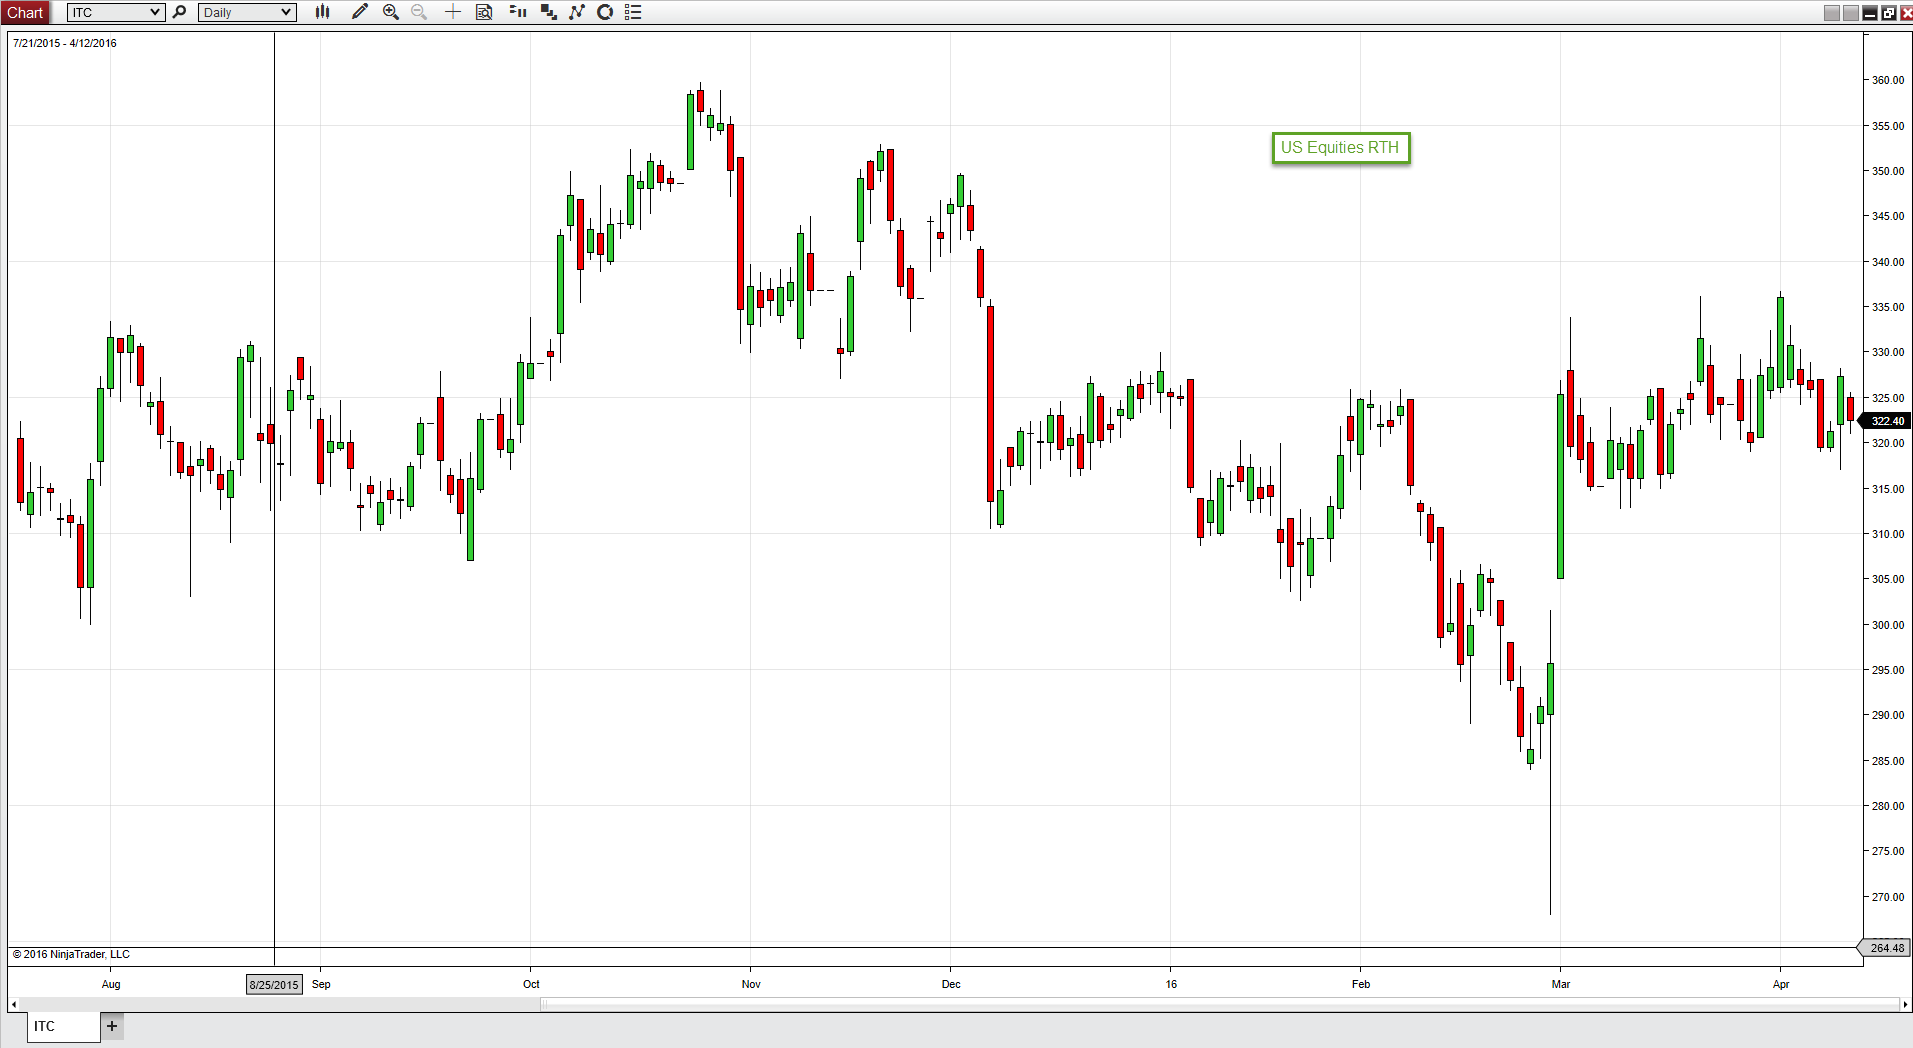This screenshot has width=1913, height=1048.
Task: Click the zoom out magnifier icon
Action: (419, 12)
